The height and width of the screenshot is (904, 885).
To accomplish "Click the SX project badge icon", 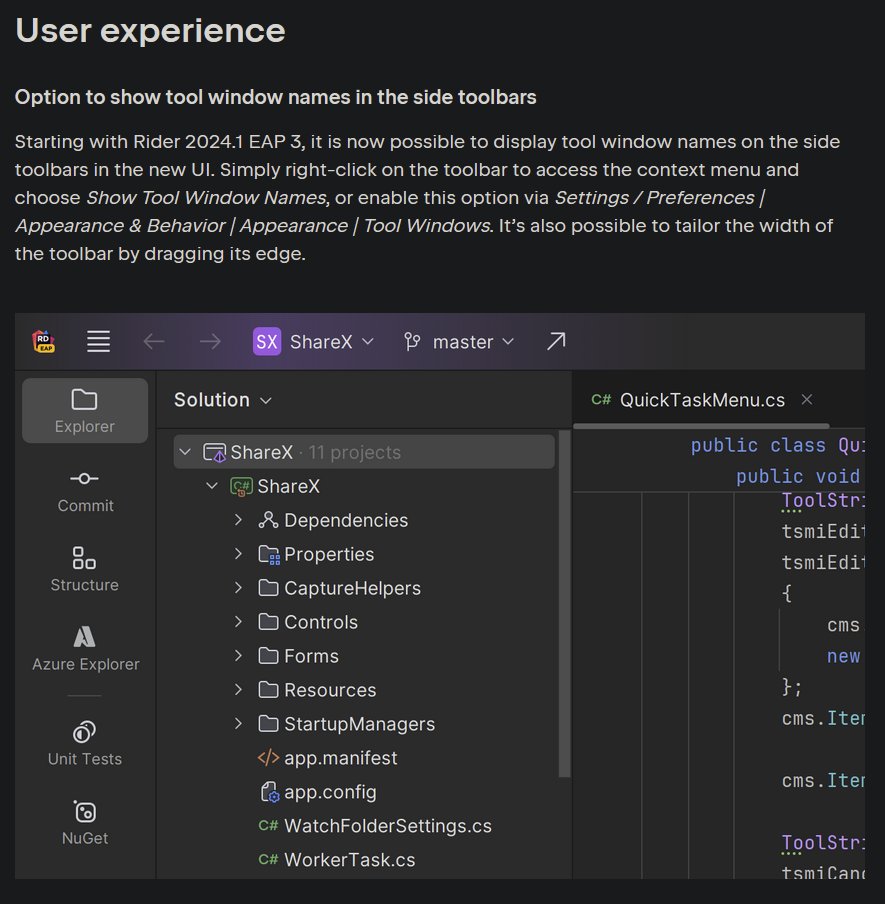I will [x=266, y=341].
